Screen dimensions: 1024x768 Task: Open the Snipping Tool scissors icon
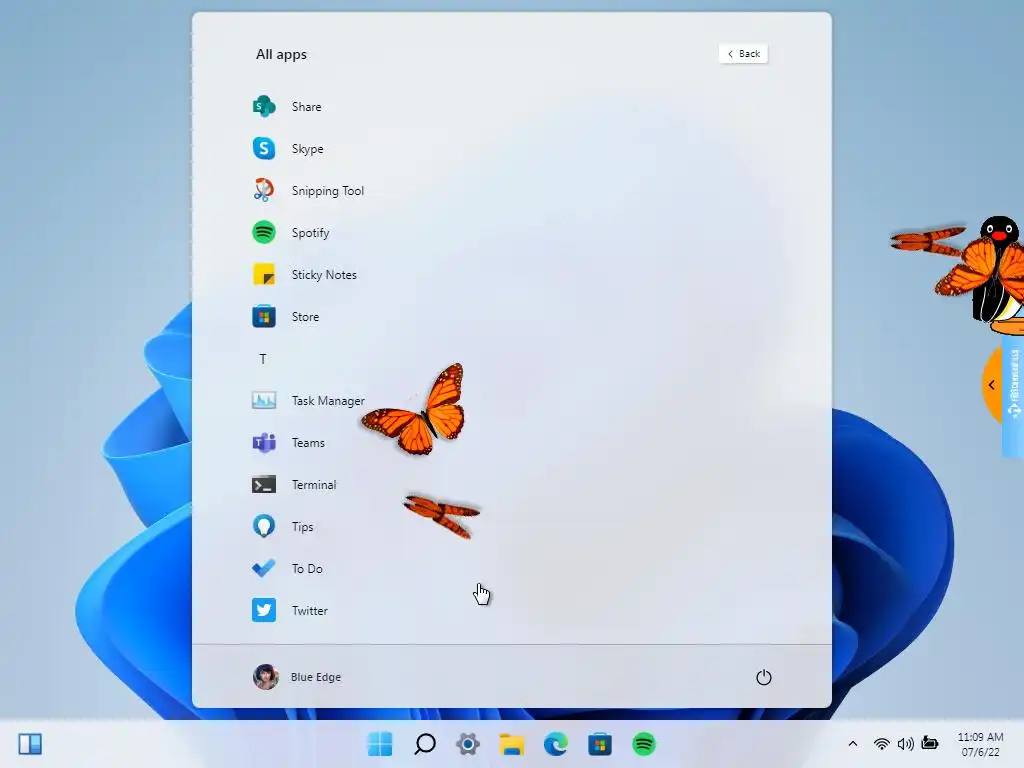[x=264, y=190]
